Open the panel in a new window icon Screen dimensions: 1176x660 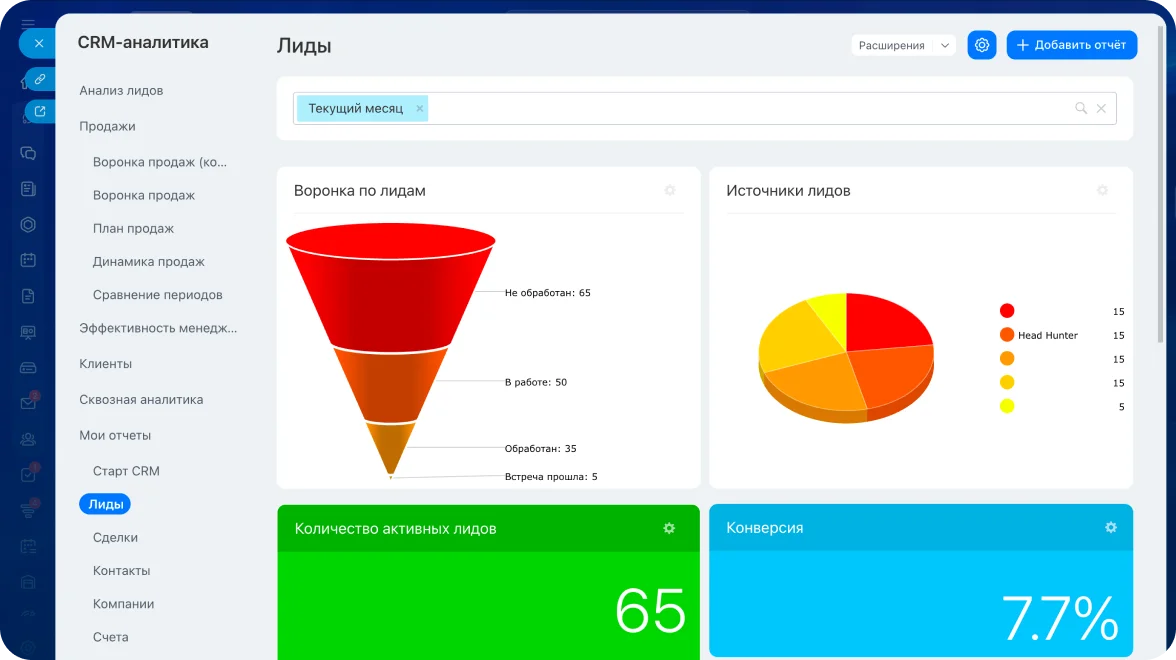point(40,112)
